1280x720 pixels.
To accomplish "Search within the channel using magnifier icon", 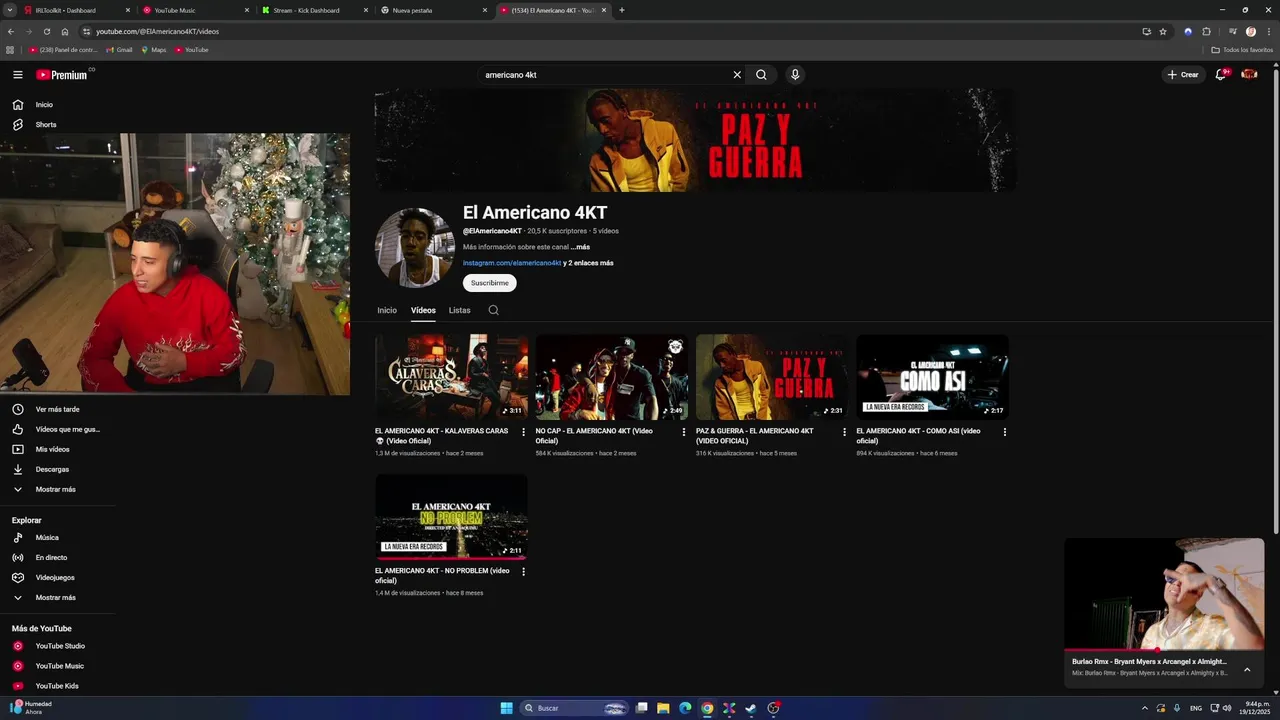I will (x=493, y=310).
